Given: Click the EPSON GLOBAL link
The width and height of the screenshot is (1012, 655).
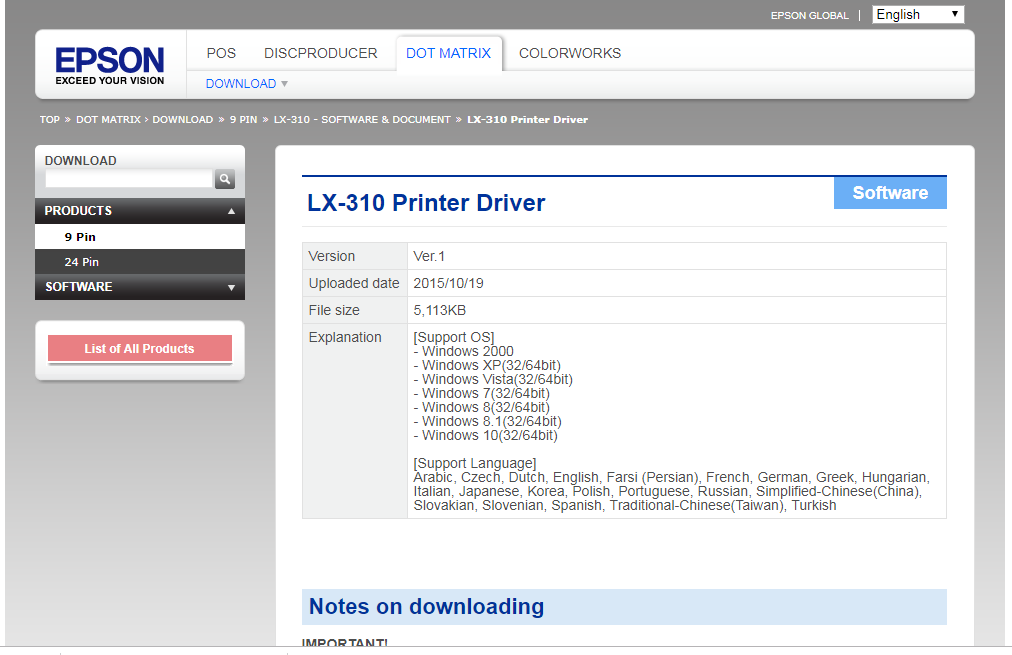Looking at the screenshot, I should (x=809, y=15).
